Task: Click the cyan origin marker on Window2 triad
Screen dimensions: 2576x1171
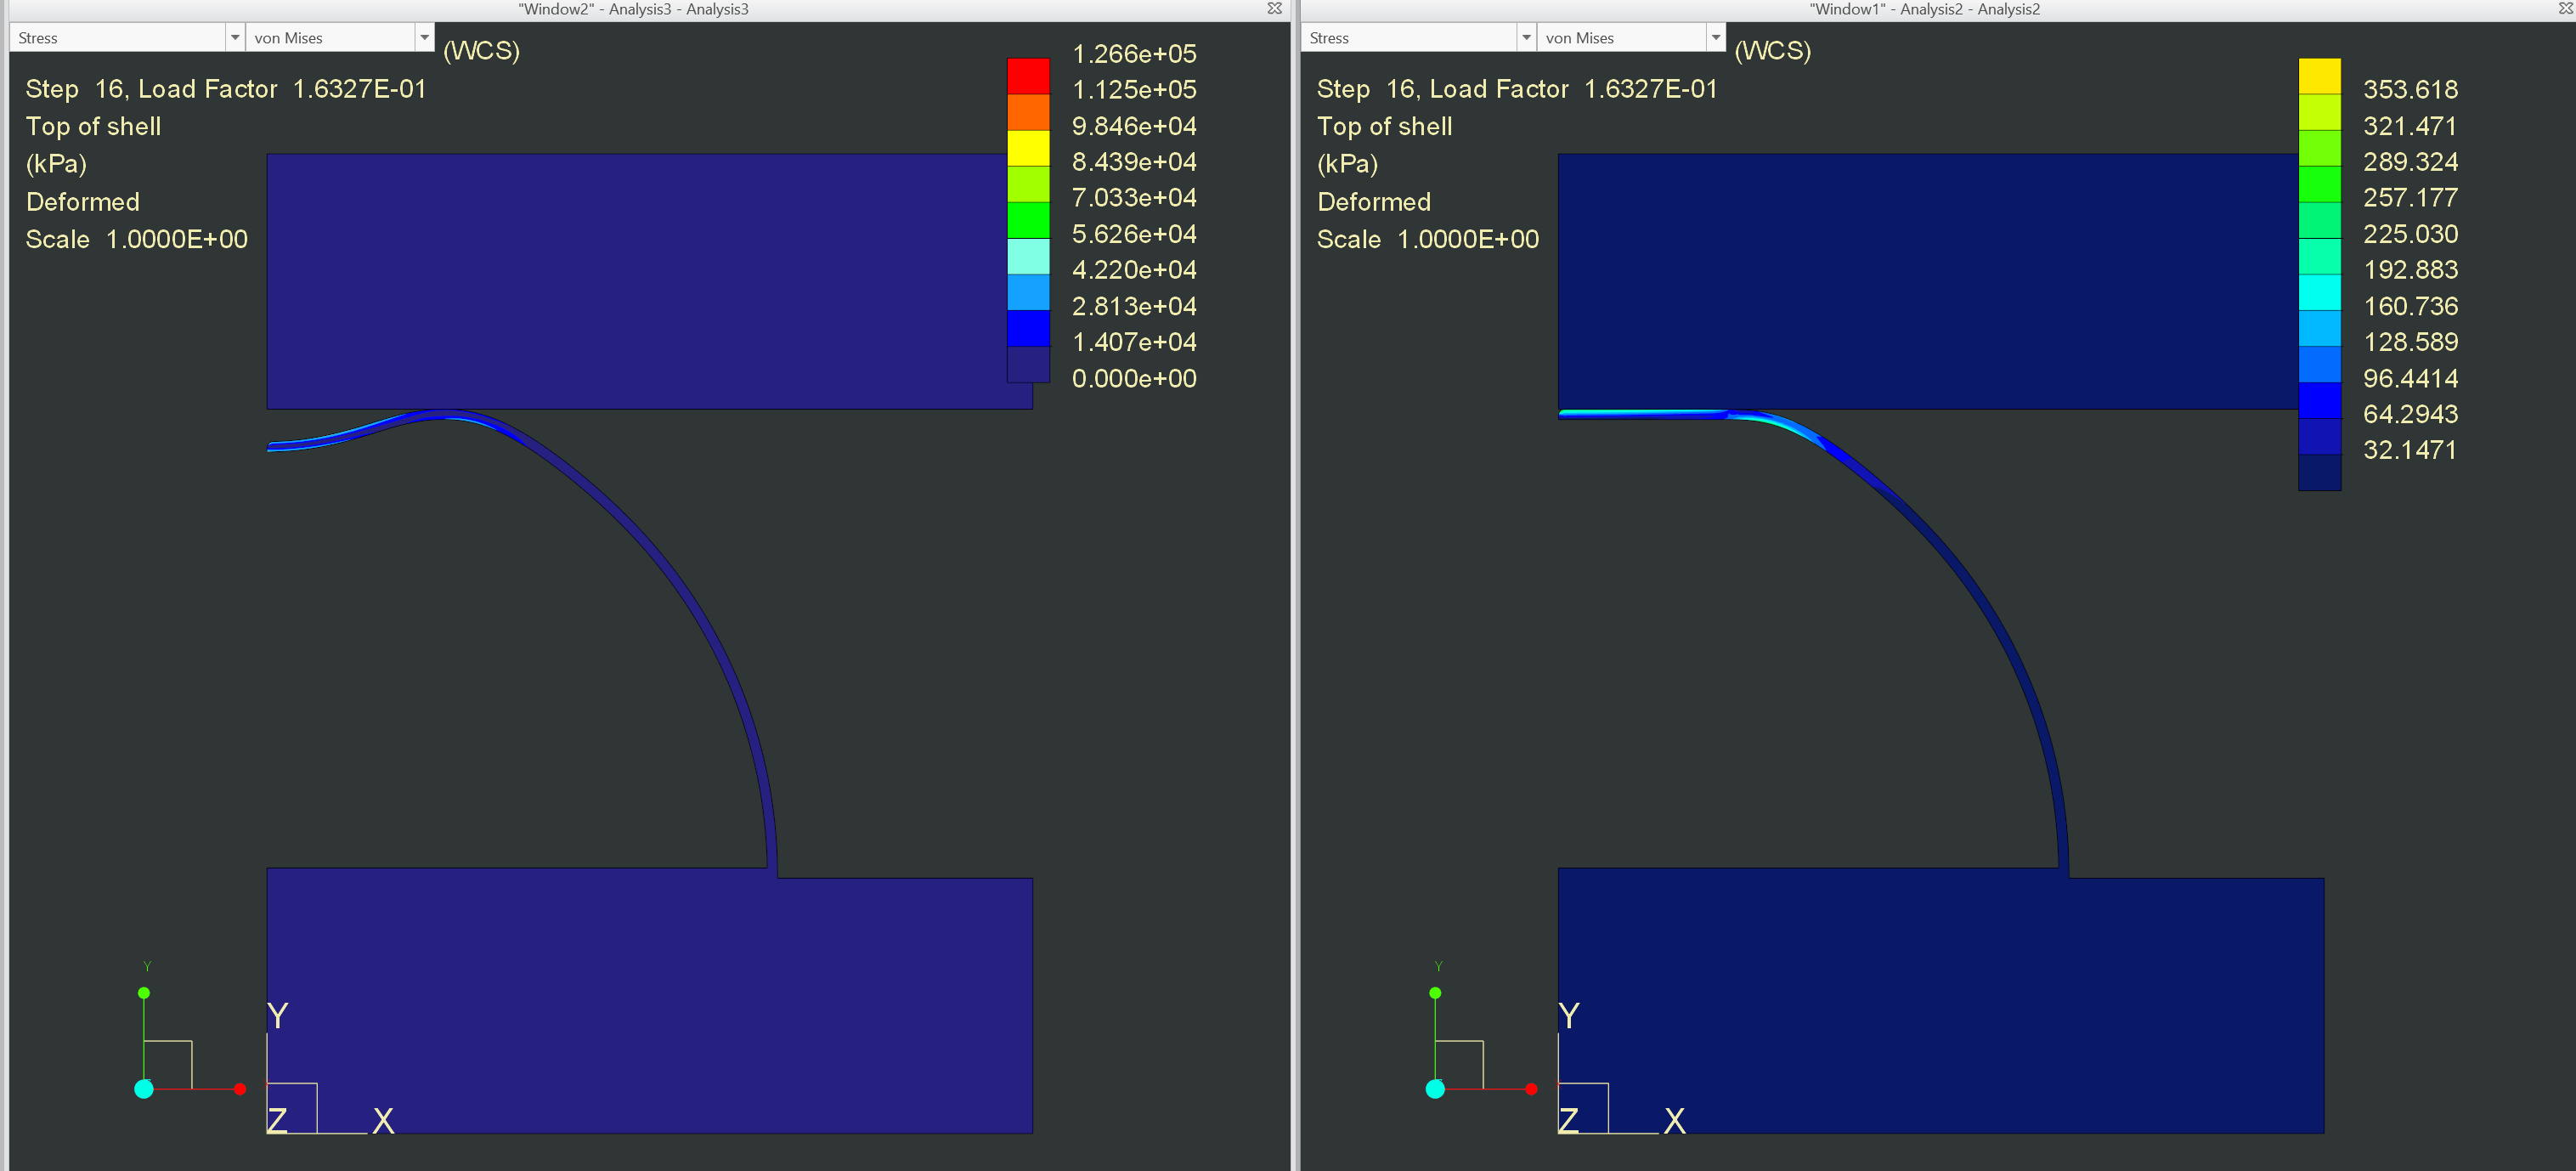Action: (144, 1090)
